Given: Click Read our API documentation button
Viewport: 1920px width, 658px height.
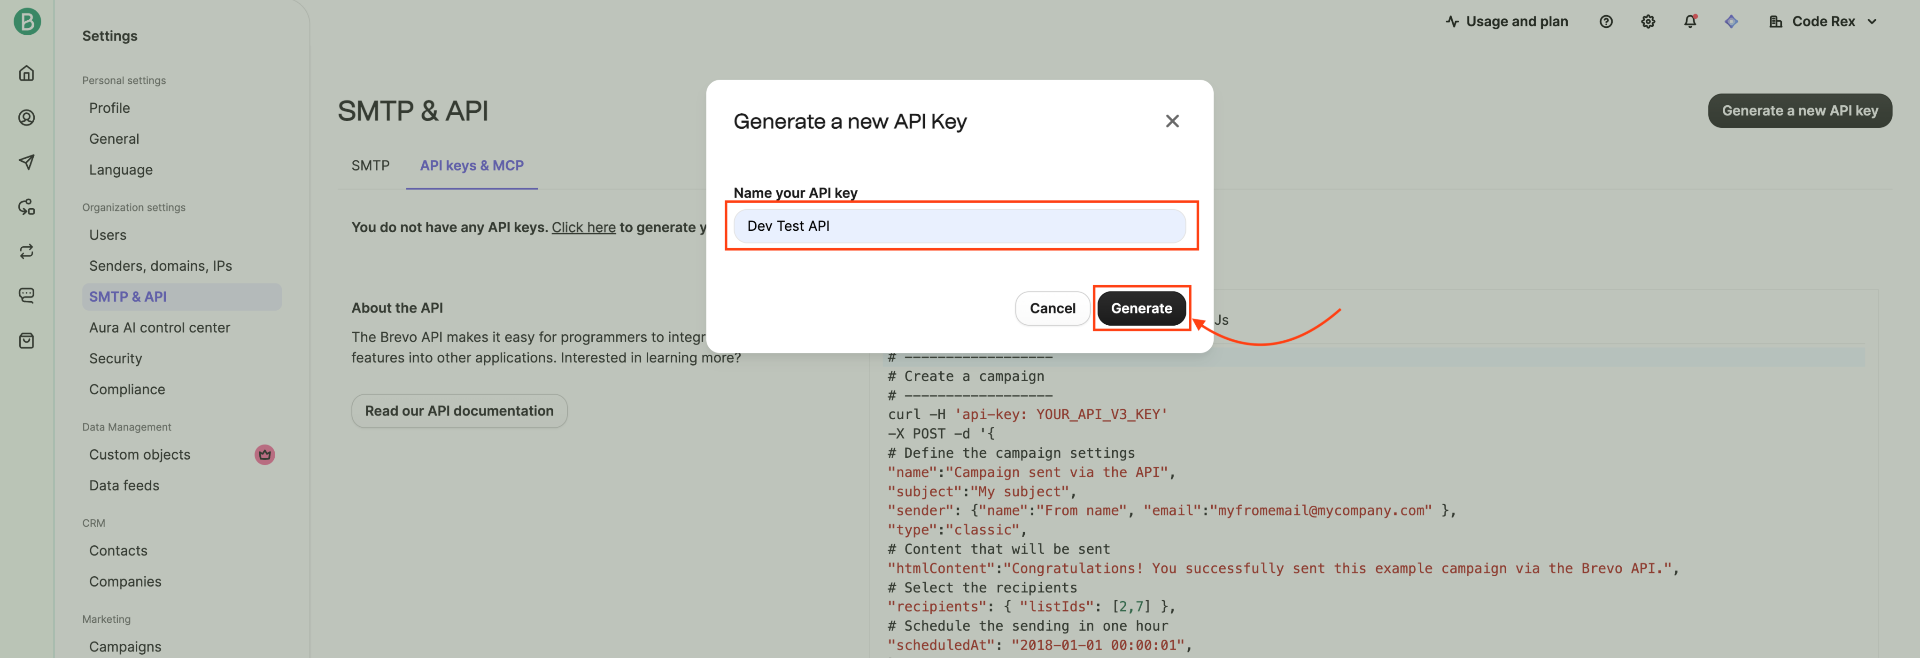Looking at the screenshot, I should click(459, 411).
